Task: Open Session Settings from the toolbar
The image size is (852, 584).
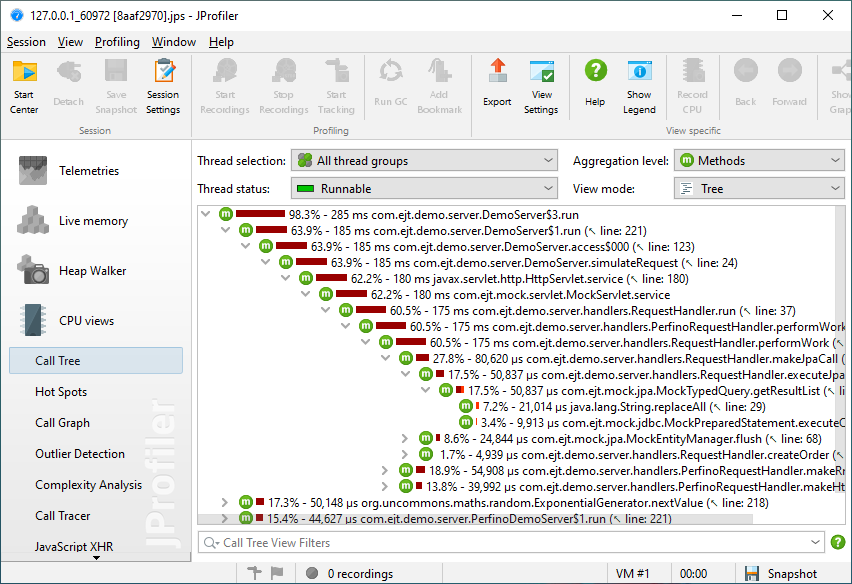Action: (x=163, y=72)
